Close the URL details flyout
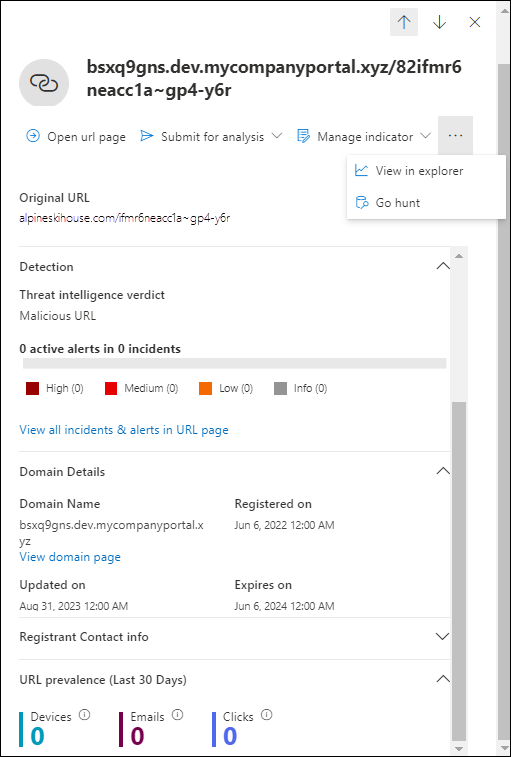This screenshot has width=511, height=757. 475,22
